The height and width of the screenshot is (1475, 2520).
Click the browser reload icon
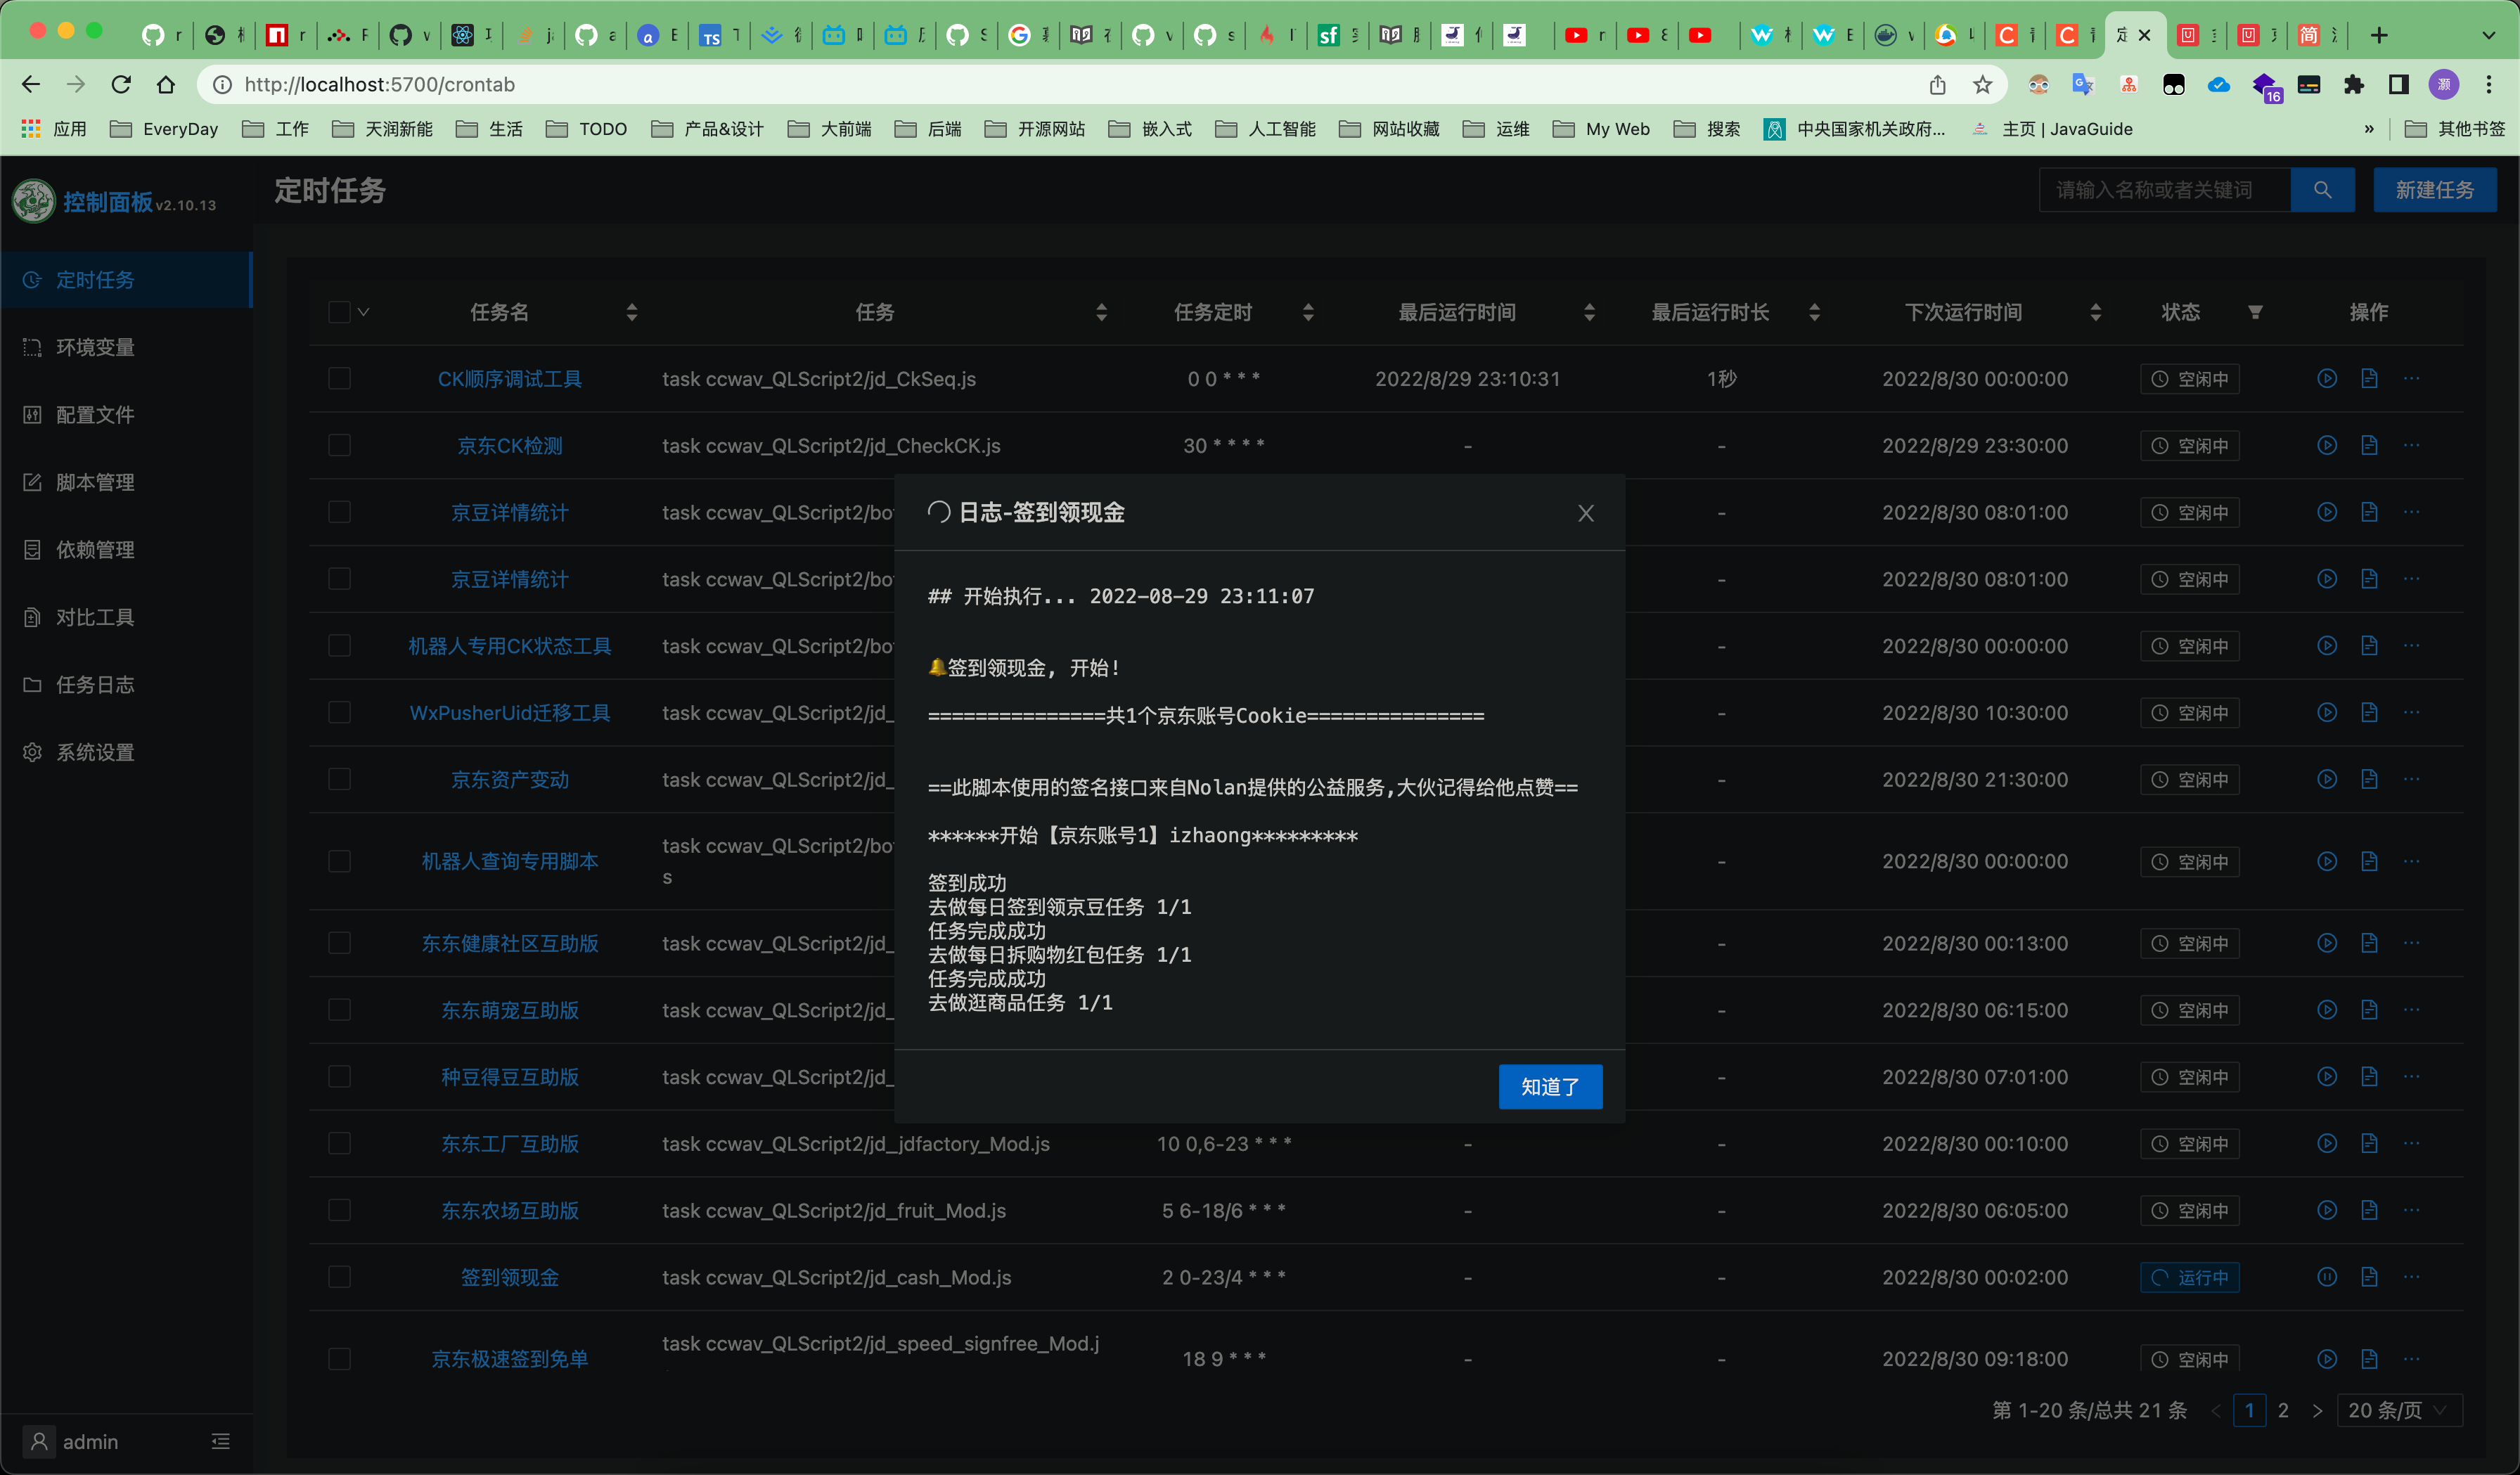(x=121, y=85)
